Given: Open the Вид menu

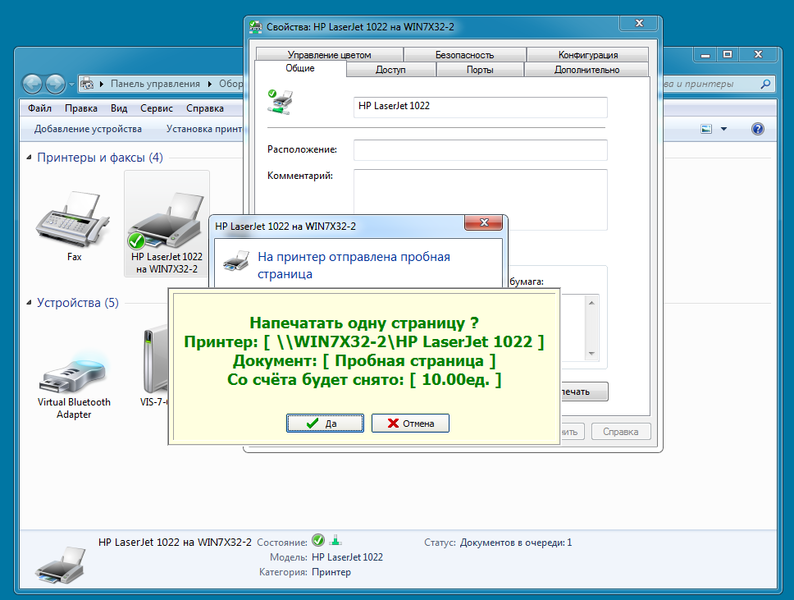Looking at the screenshot, I should 119,108.
